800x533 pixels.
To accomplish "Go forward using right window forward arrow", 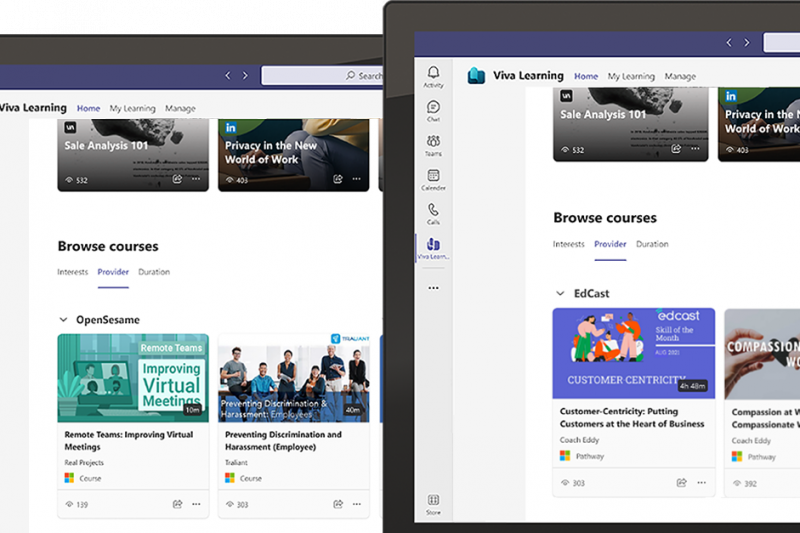I will [x=747, y=42].
